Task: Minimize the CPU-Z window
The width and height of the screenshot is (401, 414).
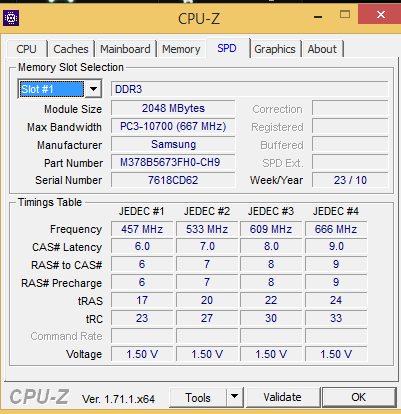Action: [x=318, y=16]
